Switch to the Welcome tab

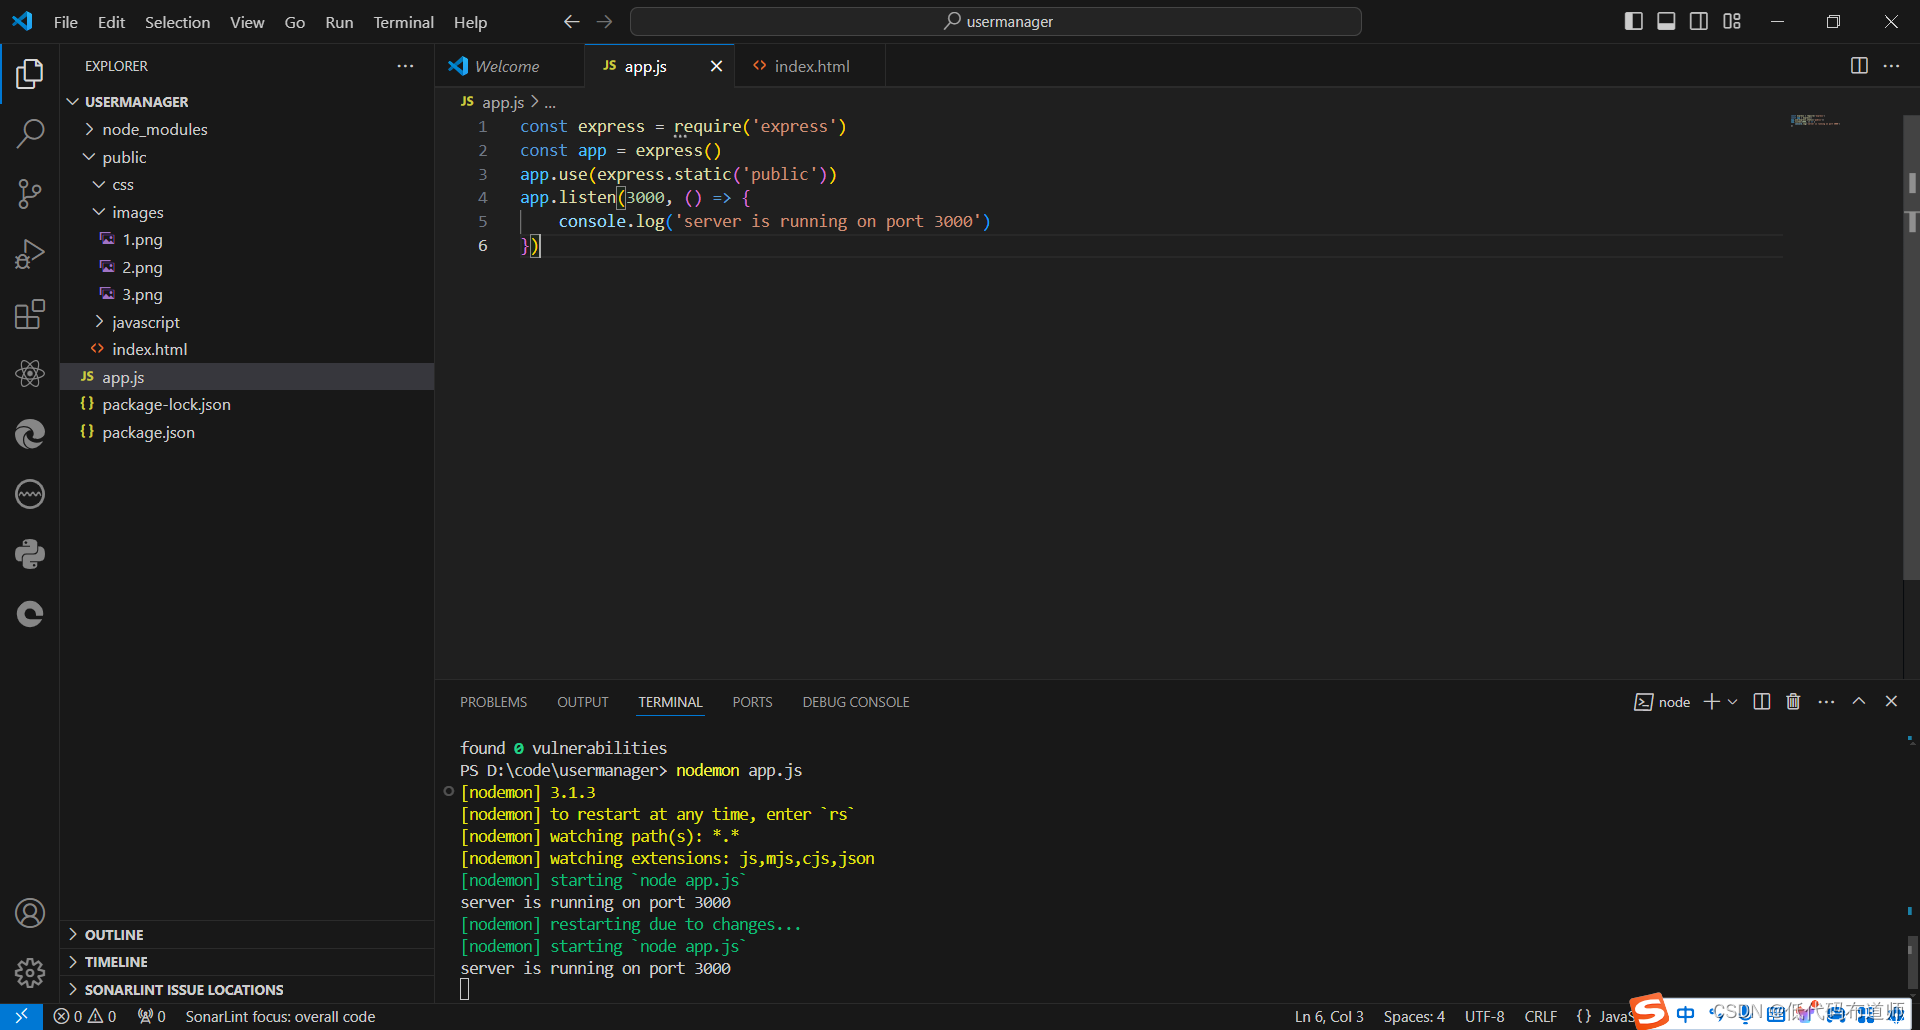[509, 66]
